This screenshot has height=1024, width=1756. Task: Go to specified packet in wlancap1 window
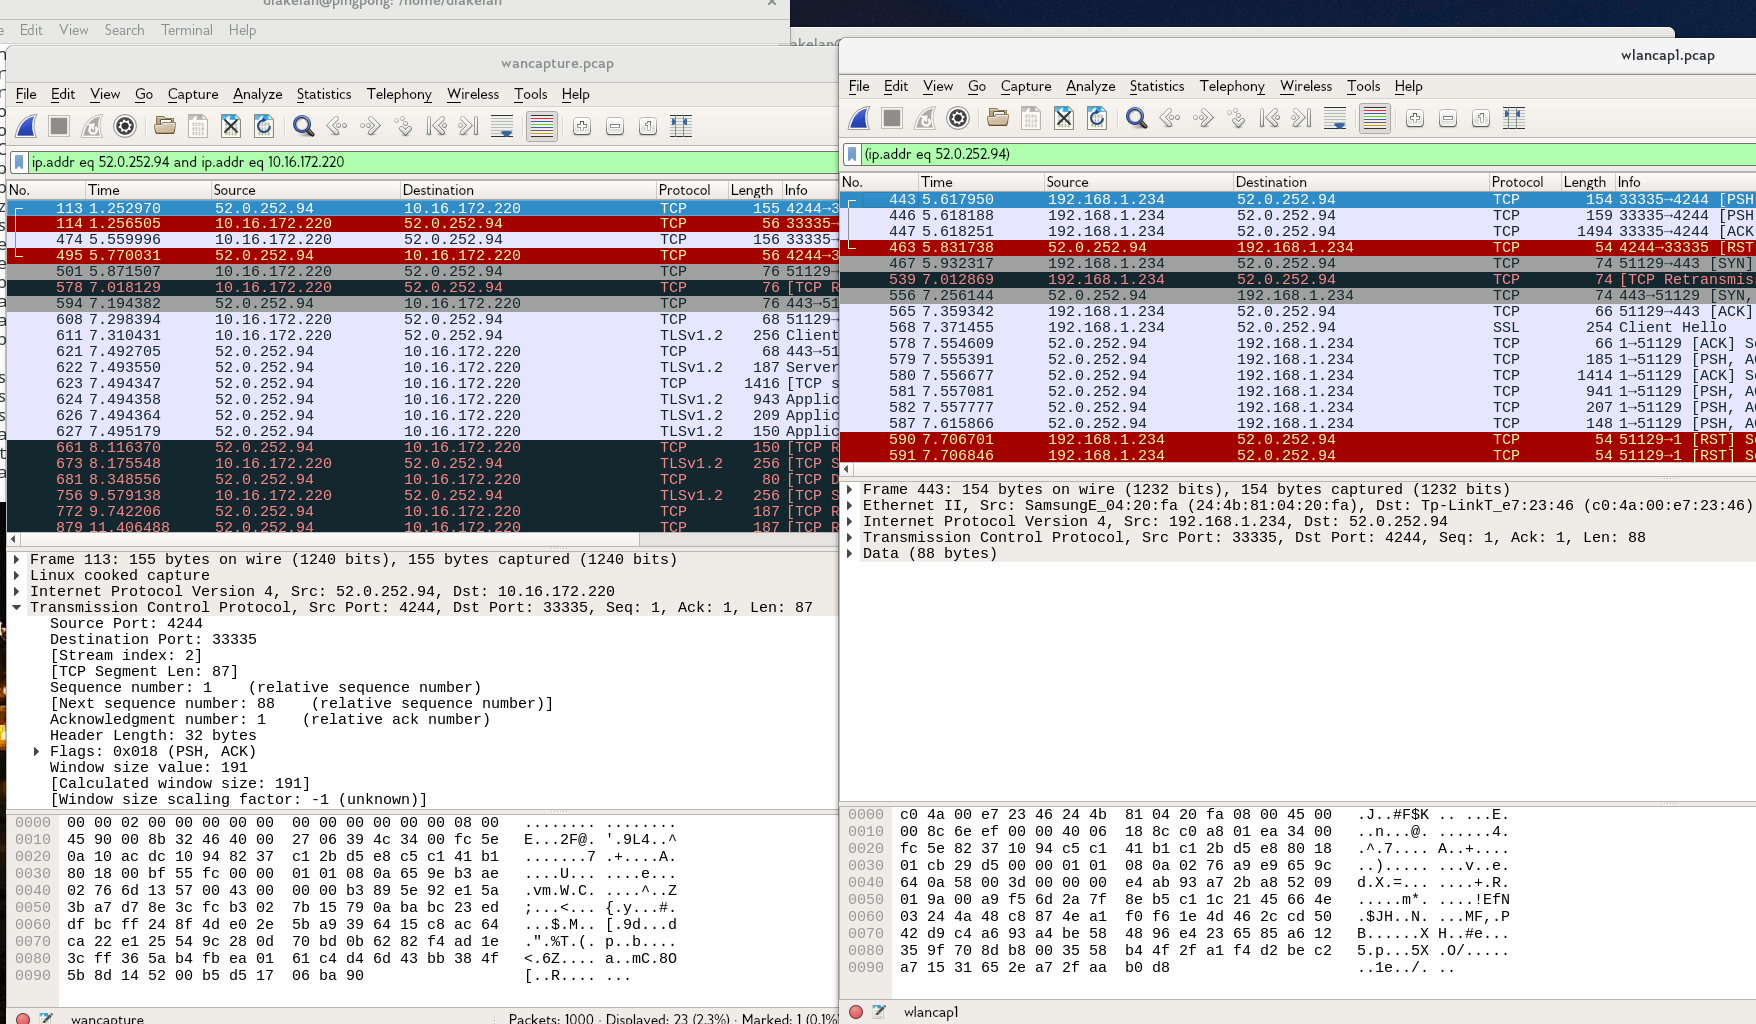1236,118
